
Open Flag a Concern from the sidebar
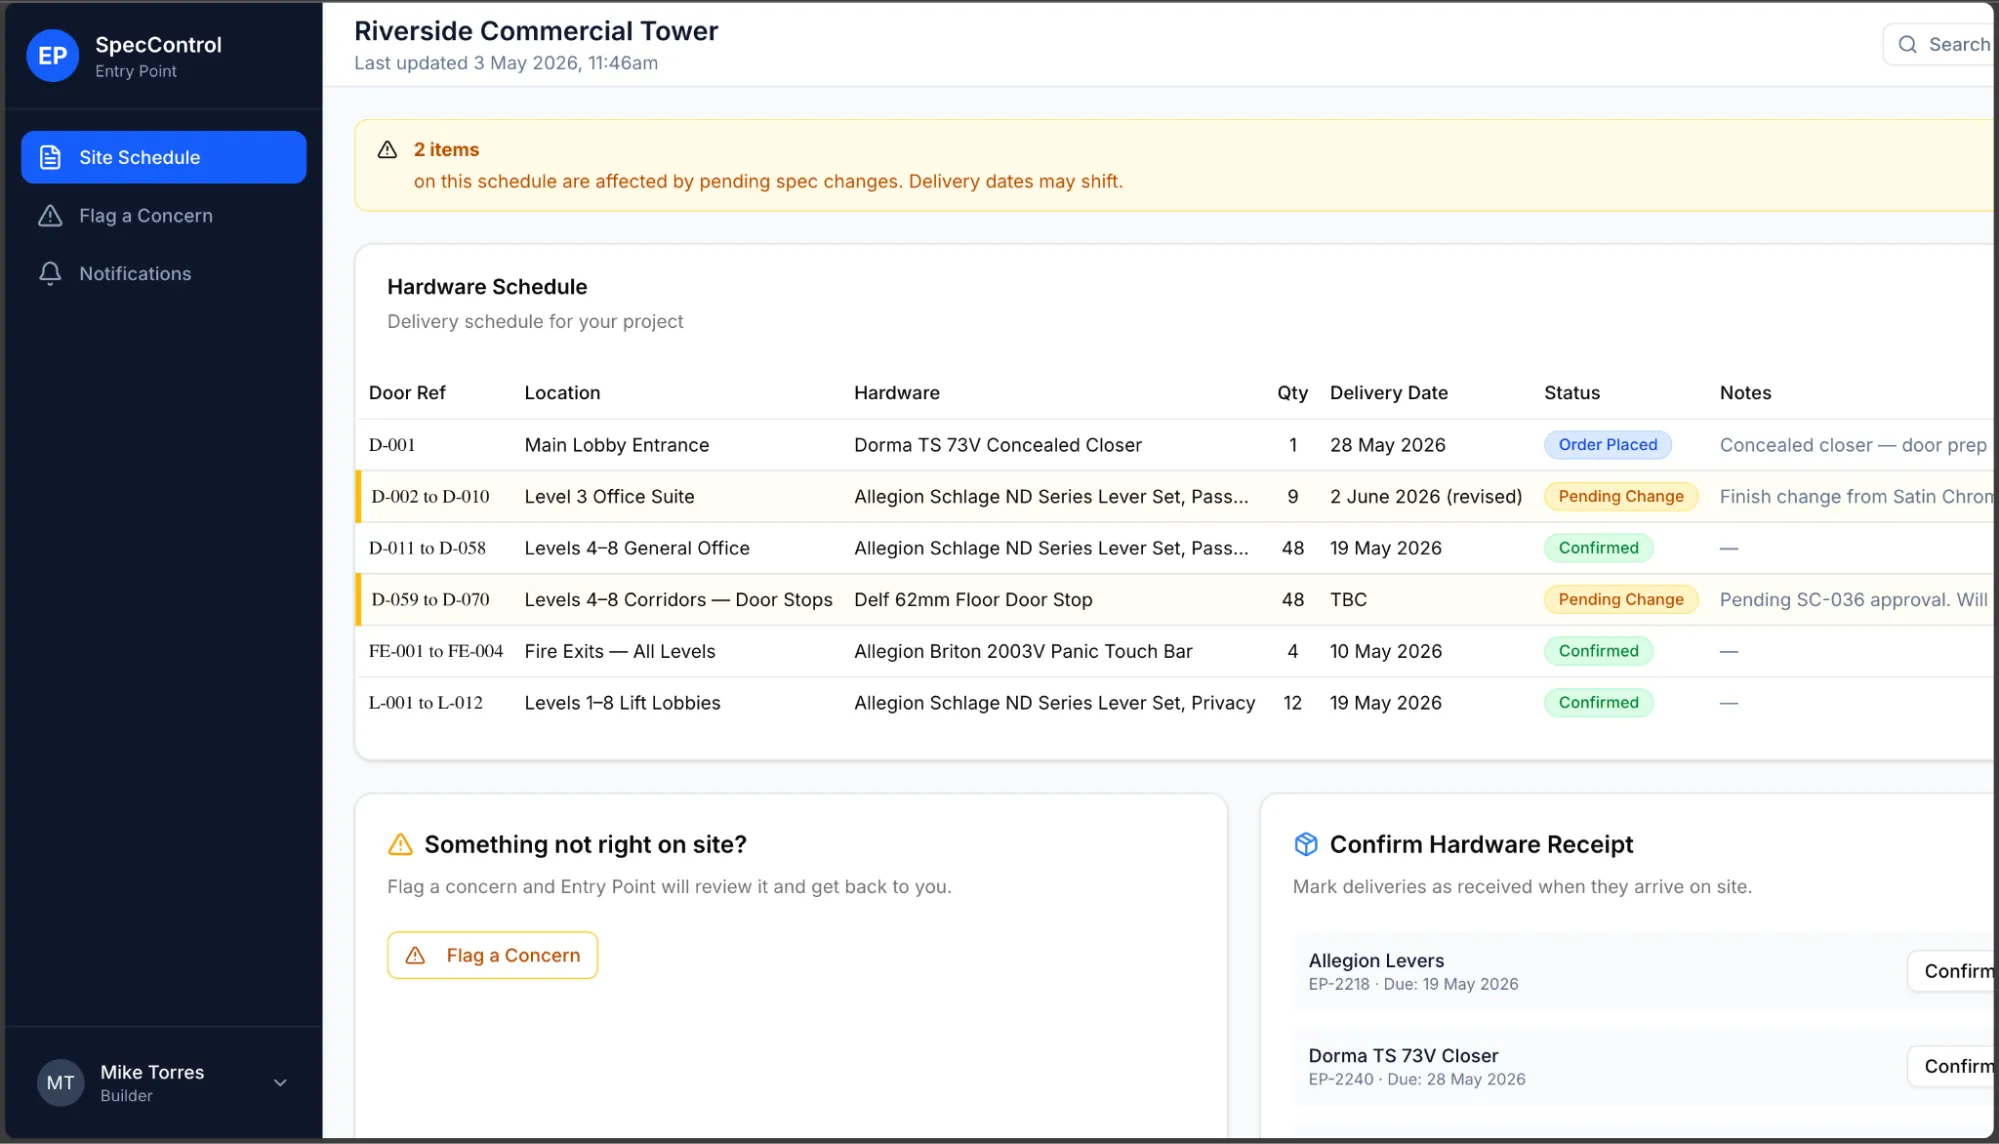point(164,215)
